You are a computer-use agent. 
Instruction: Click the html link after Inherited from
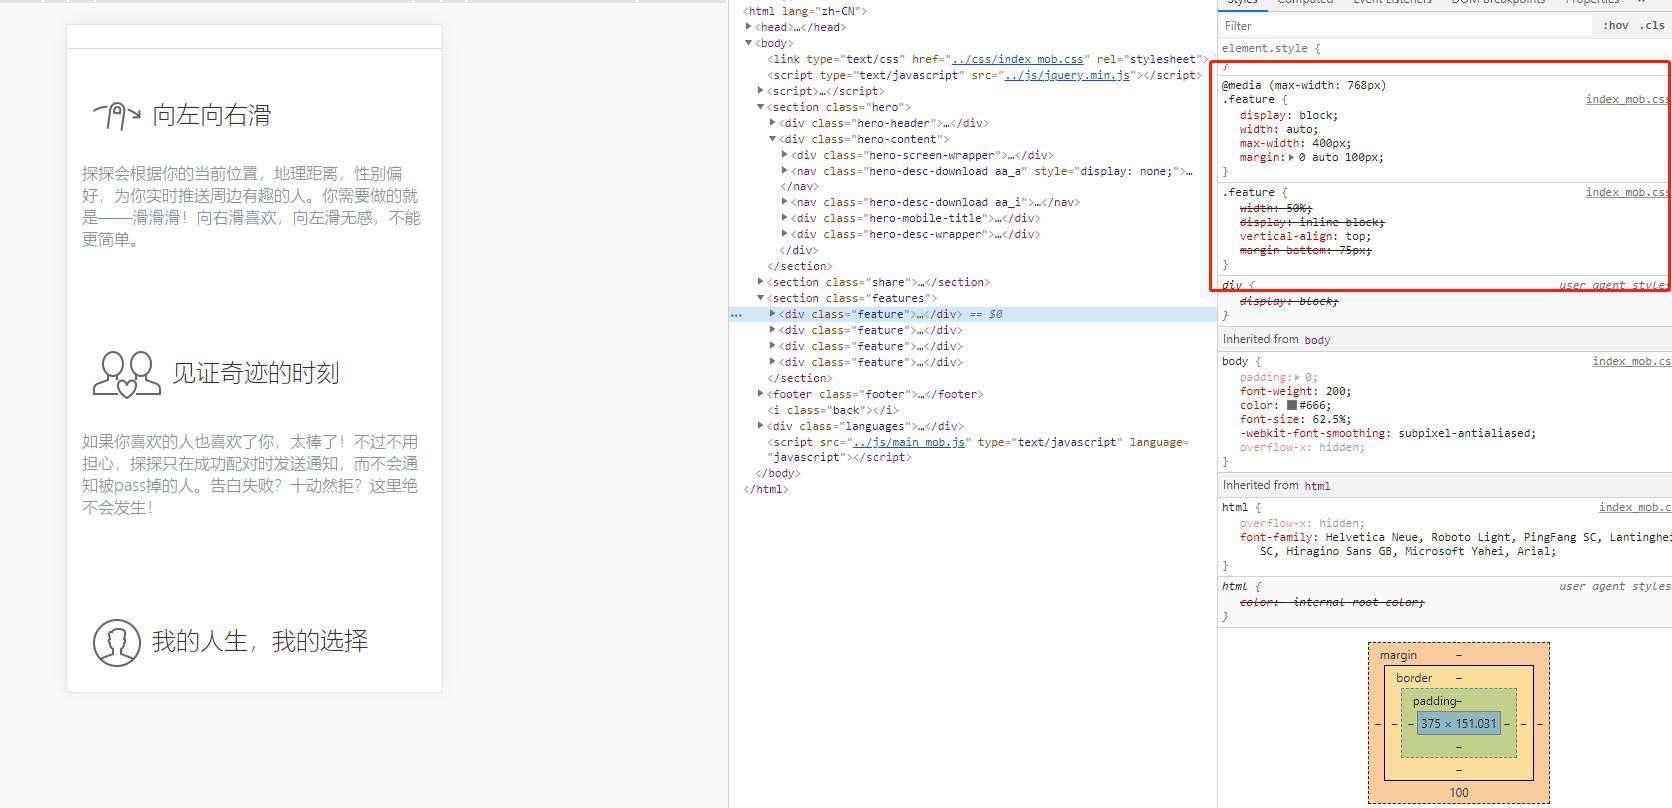1317,486
